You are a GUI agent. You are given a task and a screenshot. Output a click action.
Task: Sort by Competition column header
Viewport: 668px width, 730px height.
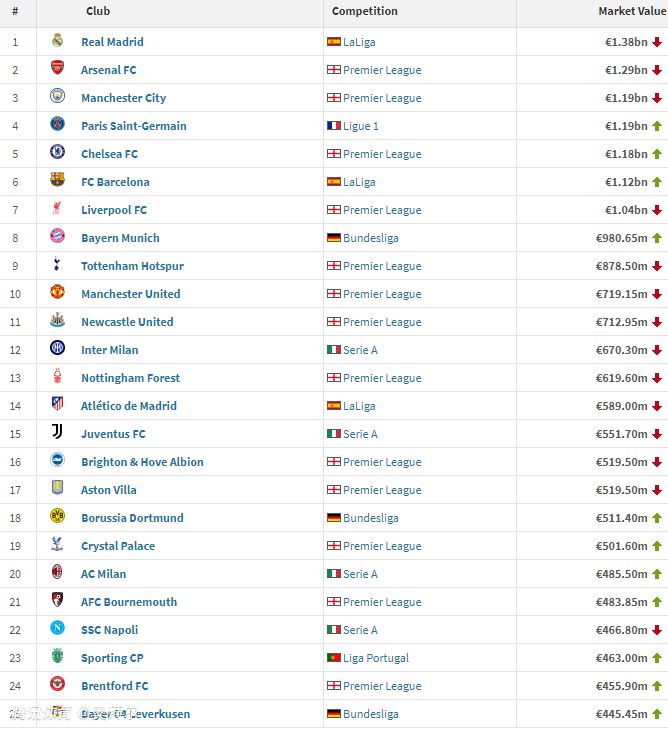pyautogui.click(x=364, y=11)
